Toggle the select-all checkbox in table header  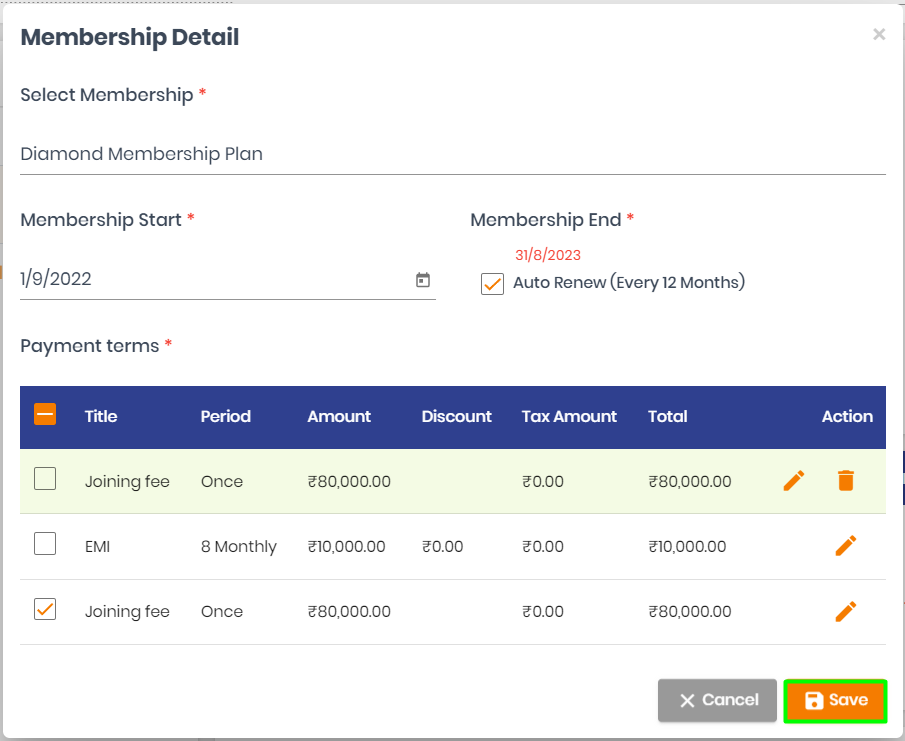coord(45,414)
